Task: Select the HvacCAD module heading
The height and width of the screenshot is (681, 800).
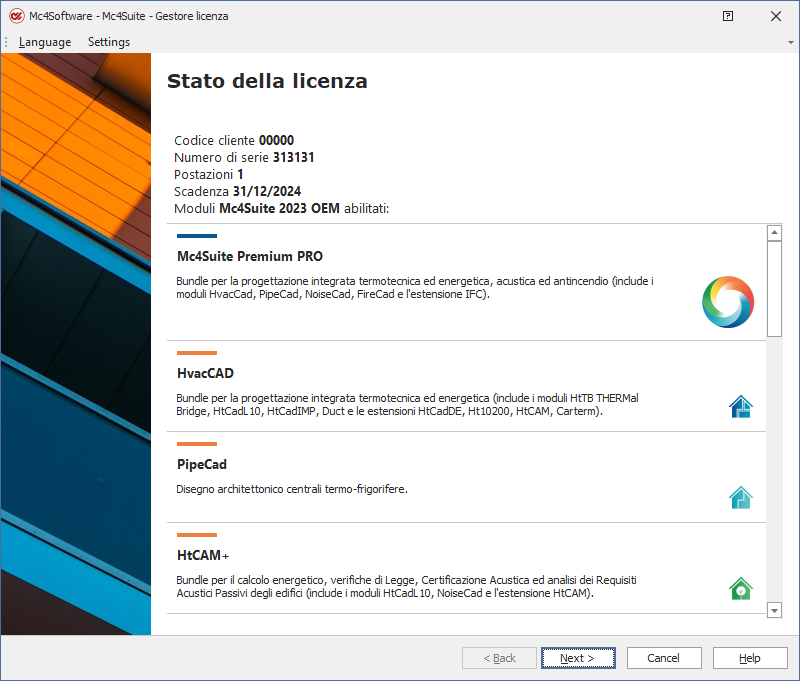Action: [205, 373]
